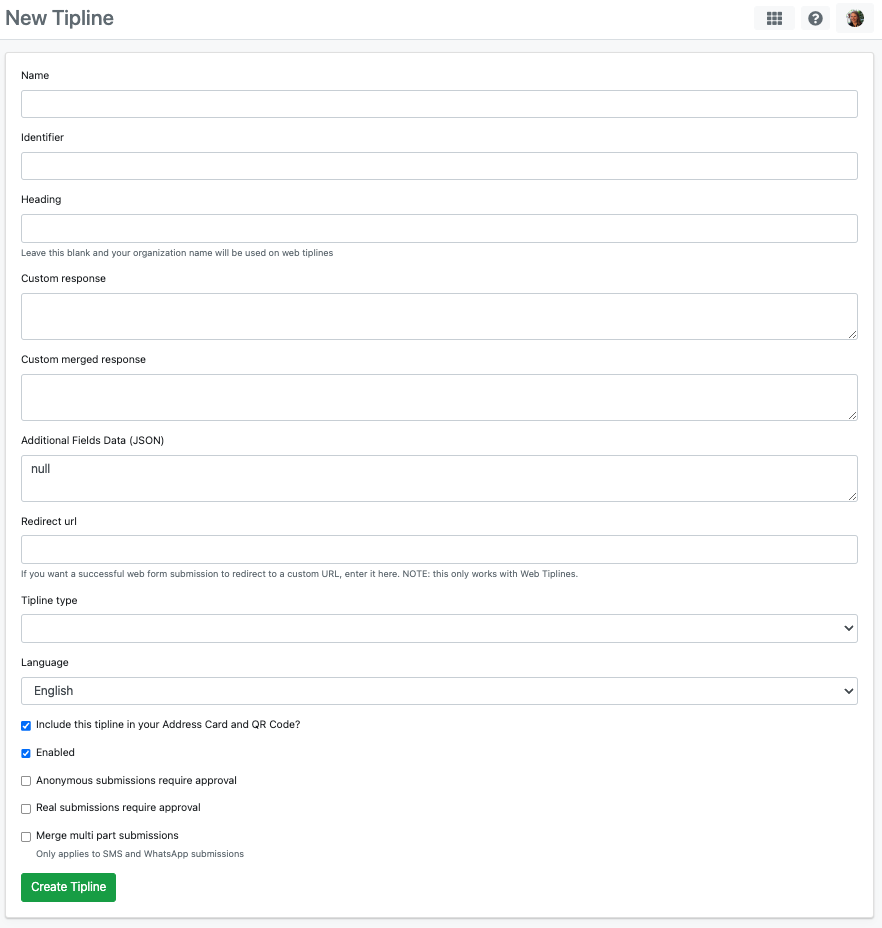The height and width of the screenshot is (928, 882).
Task: Uncheck Include tipline in Address Card checkbox
Action: click(26, 725)
